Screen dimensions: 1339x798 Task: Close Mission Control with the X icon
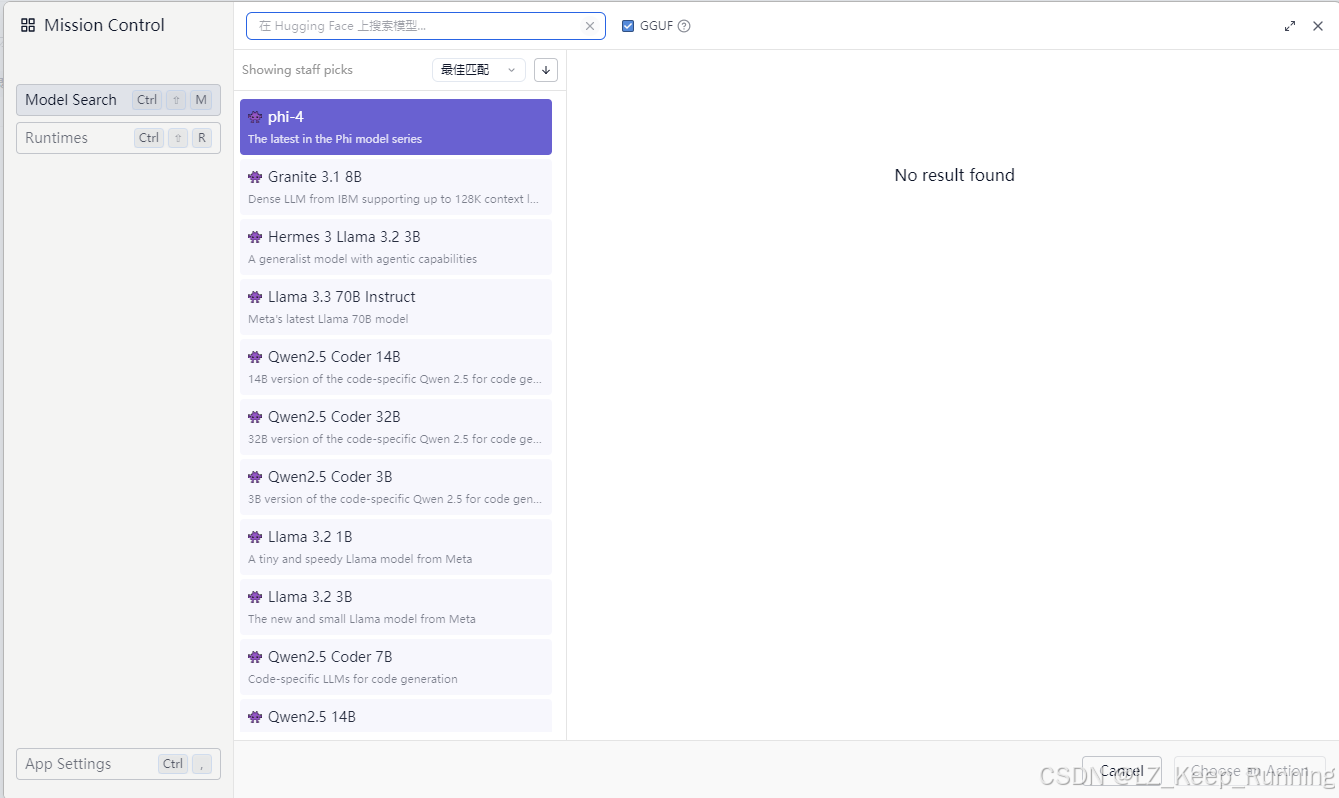[x=1318, y=26]
